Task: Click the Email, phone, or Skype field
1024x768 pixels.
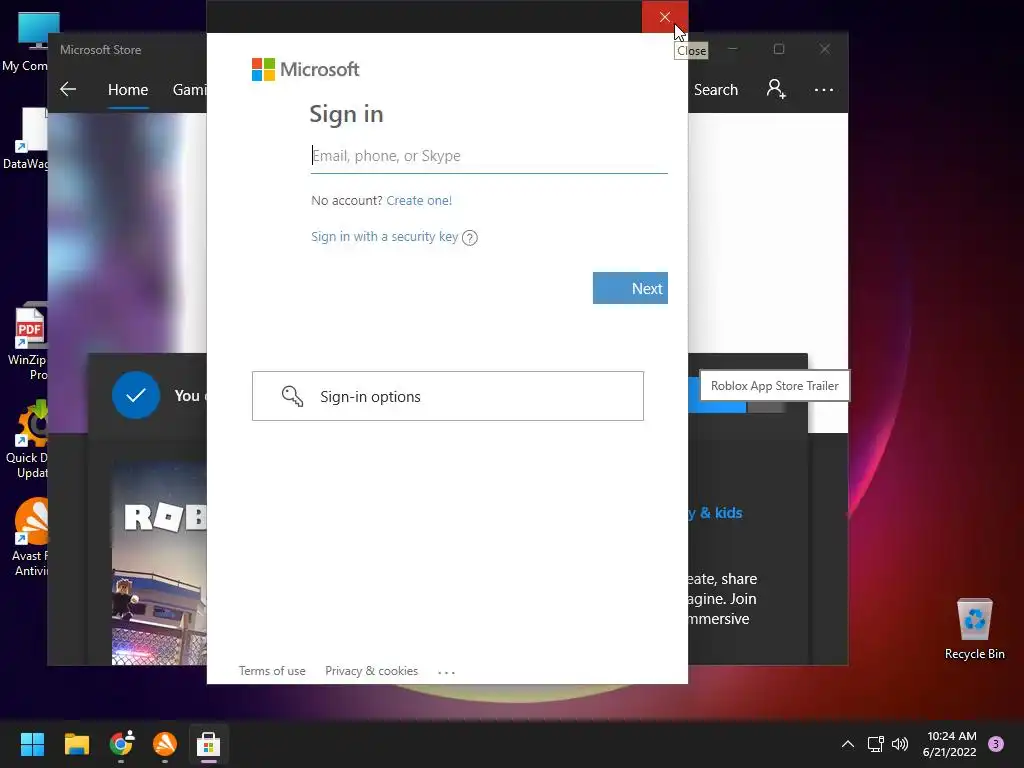Action: click(489, 156)
